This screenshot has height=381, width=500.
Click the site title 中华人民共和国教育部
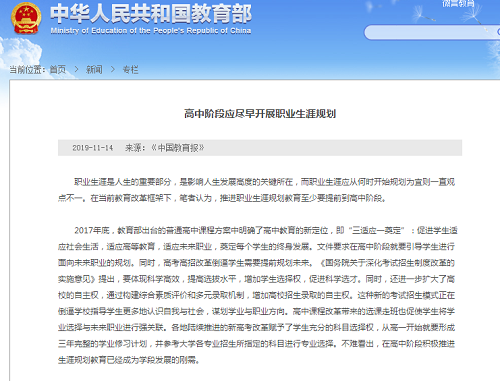pyautogui.click(x=151, y=13)
